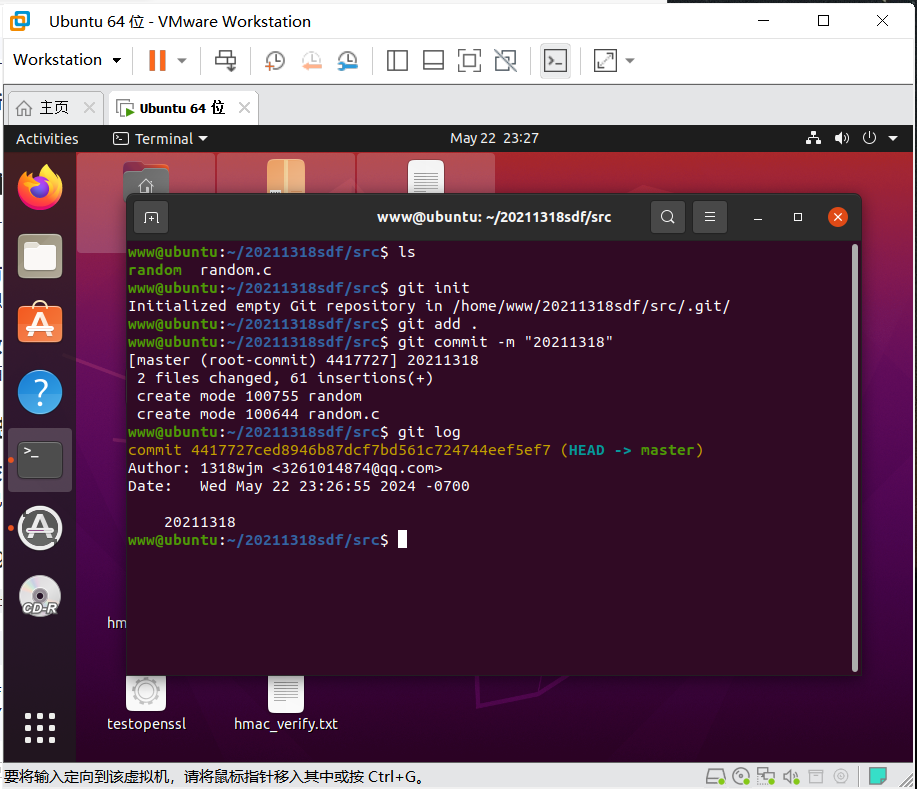Click the CD/DVD device icon in status bar

click(x=741, y=777)
